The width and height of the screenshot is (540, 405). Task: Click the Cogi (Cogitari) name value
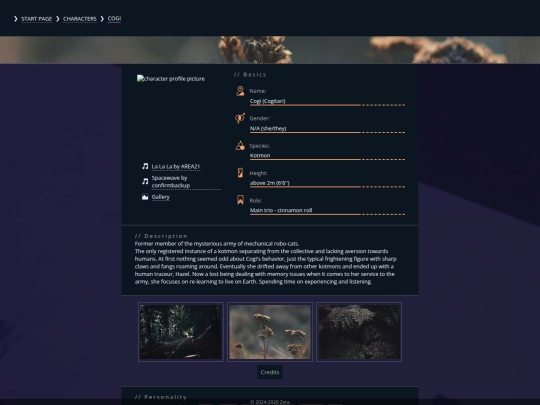click(268, 101)
